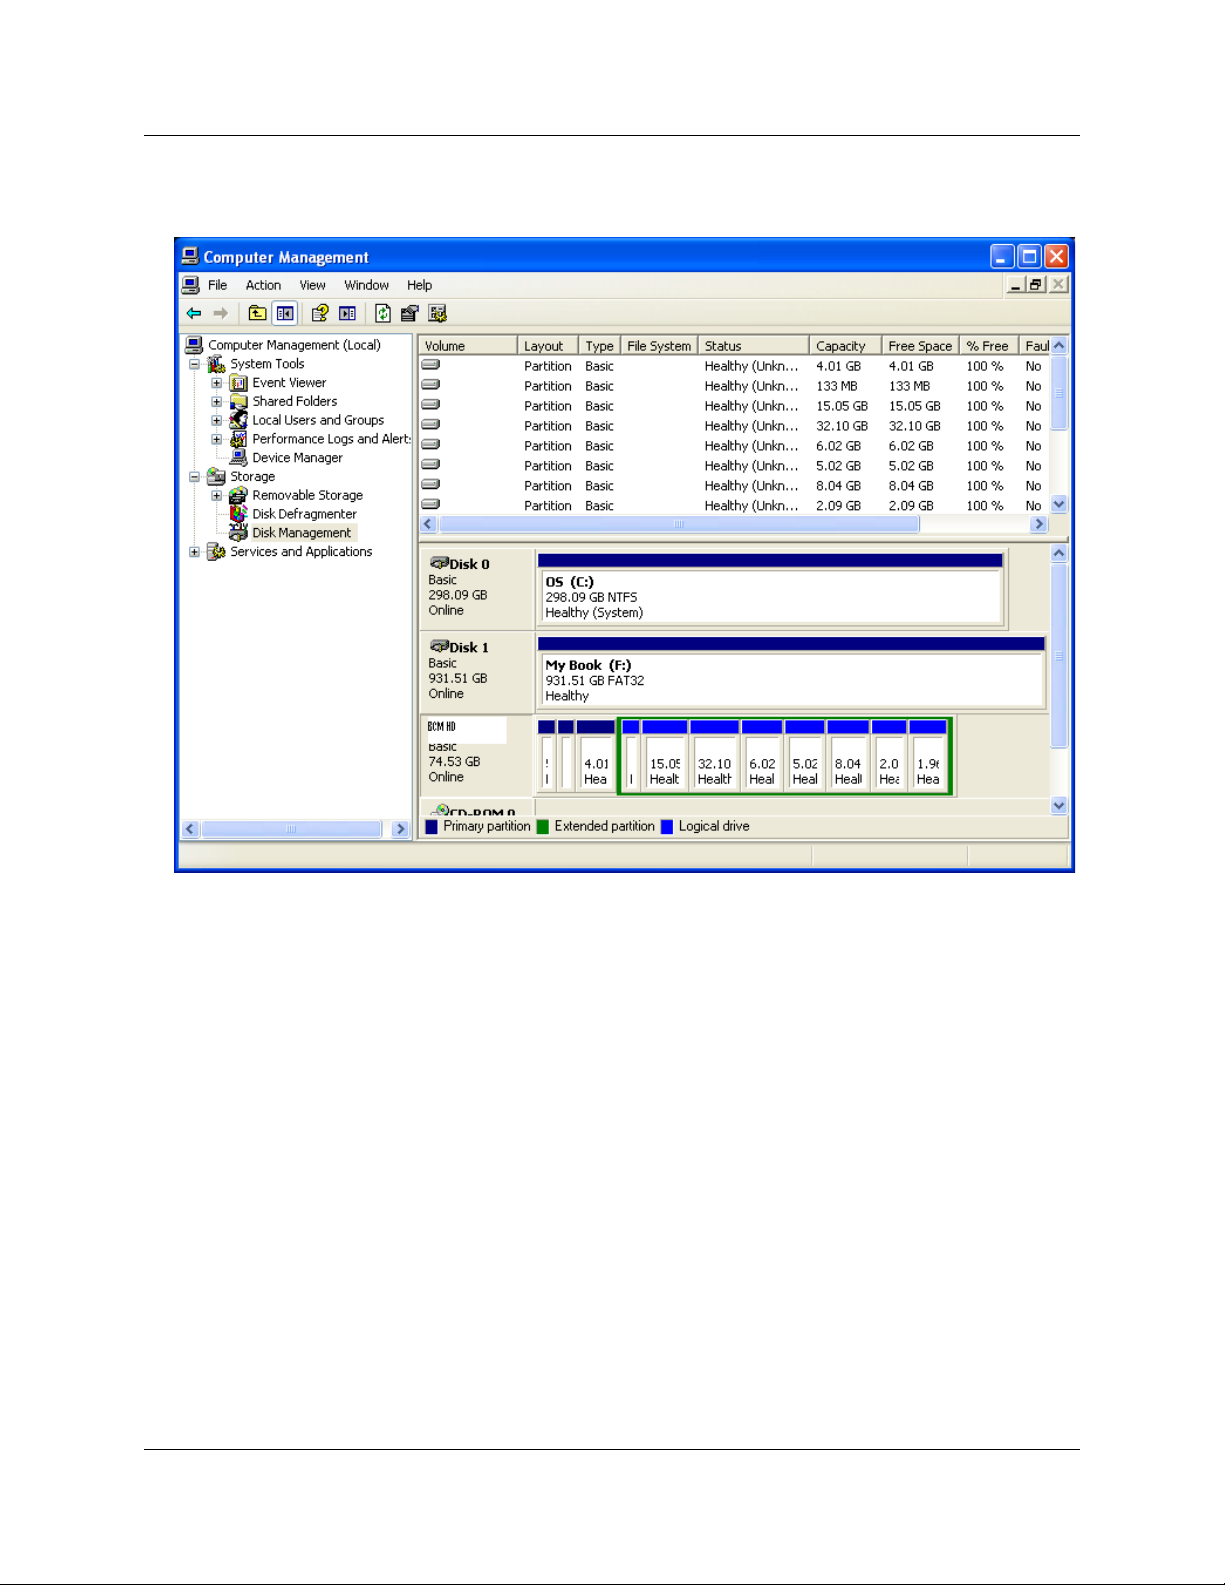Click the System Tools tree icon

pyautogui.click(x=216, y=364)
